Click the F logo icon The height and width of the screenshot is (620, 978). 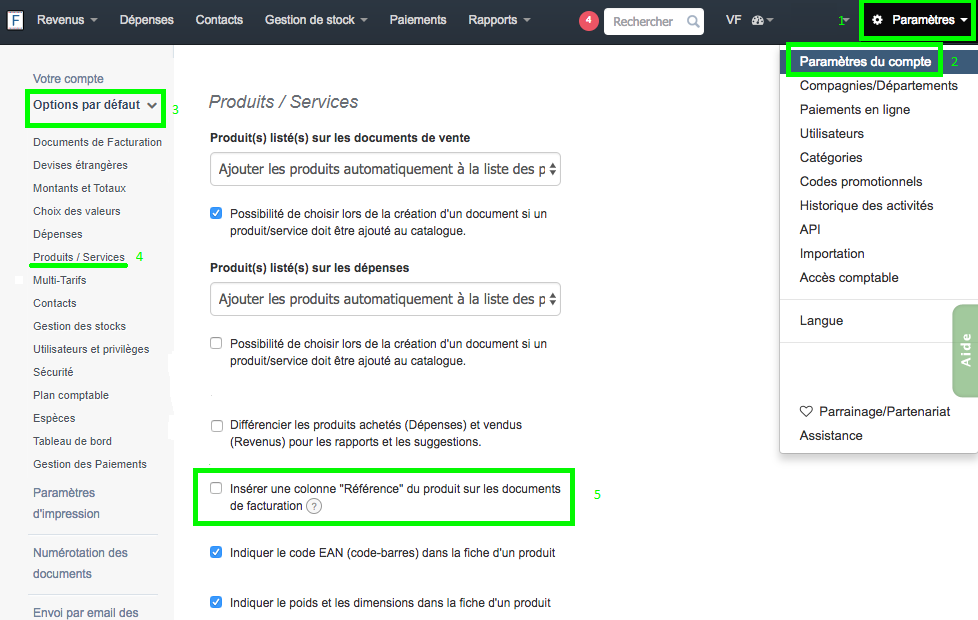(x=15, y=20)
